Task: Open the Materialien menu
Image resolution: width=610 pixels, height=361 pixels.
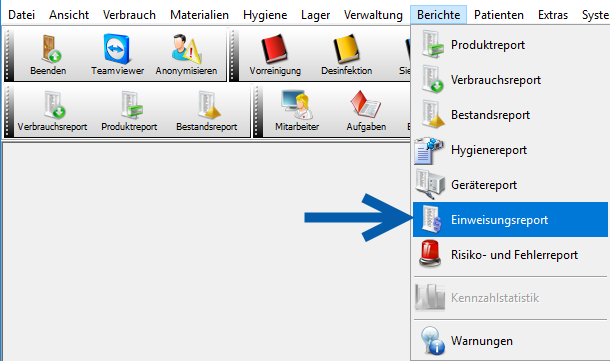Action: tap(199, 15)
